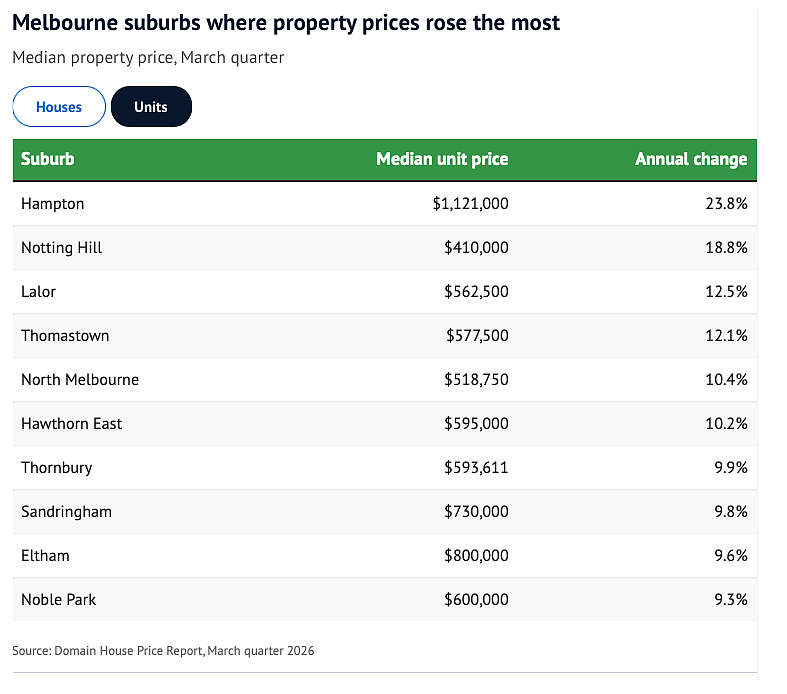This screenshot has width=787, height=694.
Task: Click the Median unit price header
Action: coord(442,159)
